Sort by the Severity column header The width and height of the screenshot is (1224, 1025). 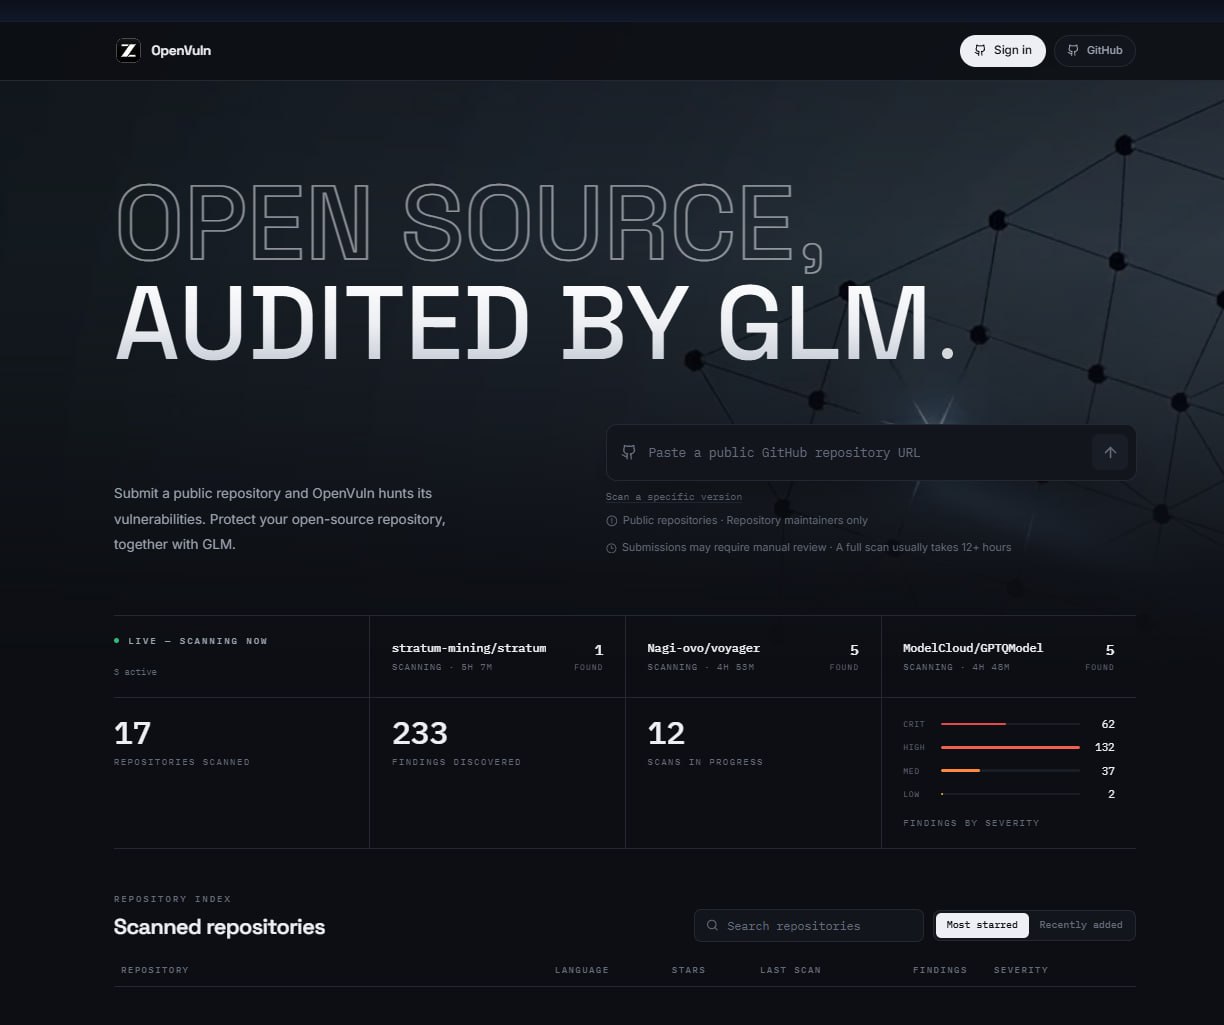click(1021, 970)
